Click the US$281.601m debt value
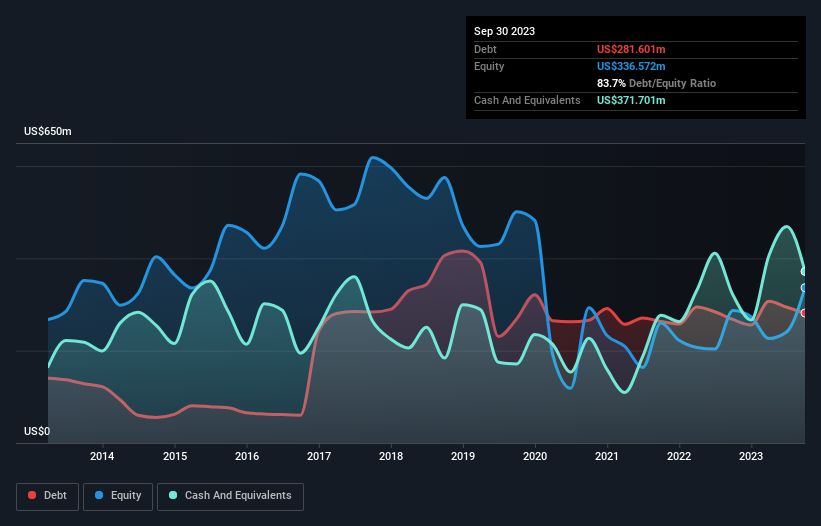Image resolution: width=821 pixels, height=526 pixels. click(x=631, y=49)
